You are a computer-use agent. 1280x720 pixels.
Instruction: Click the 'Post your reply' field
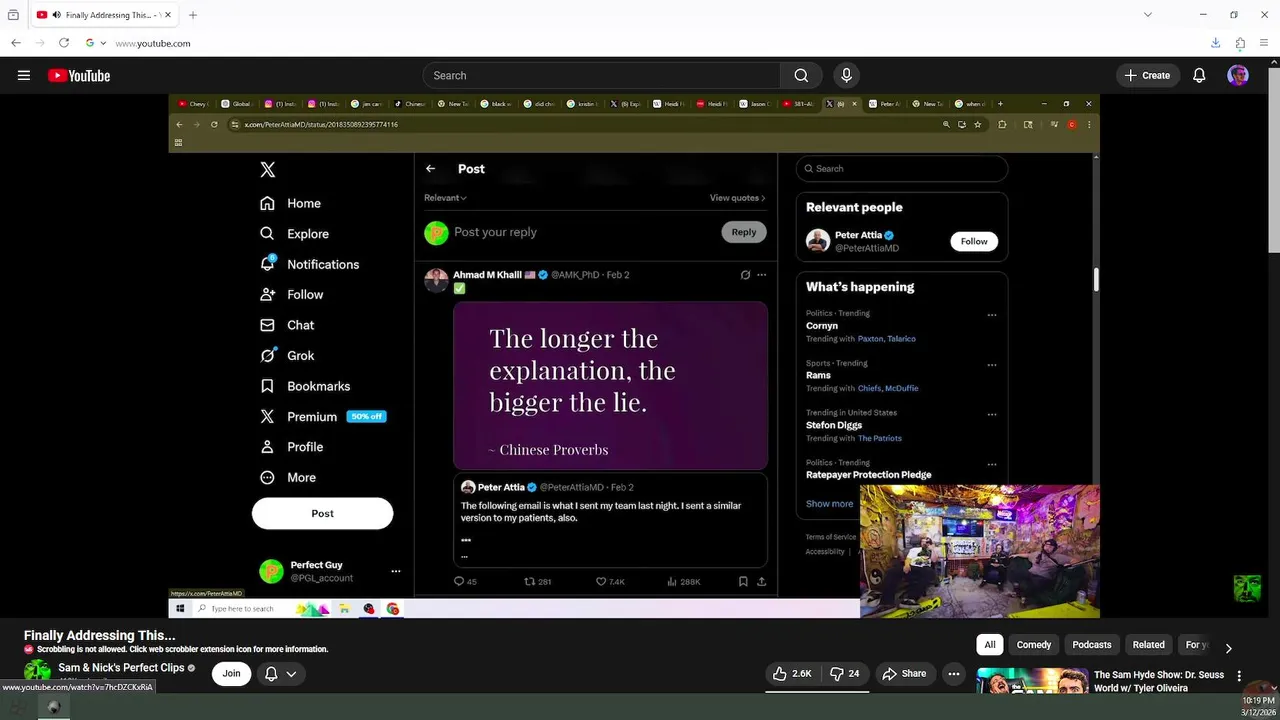(495, 232)
